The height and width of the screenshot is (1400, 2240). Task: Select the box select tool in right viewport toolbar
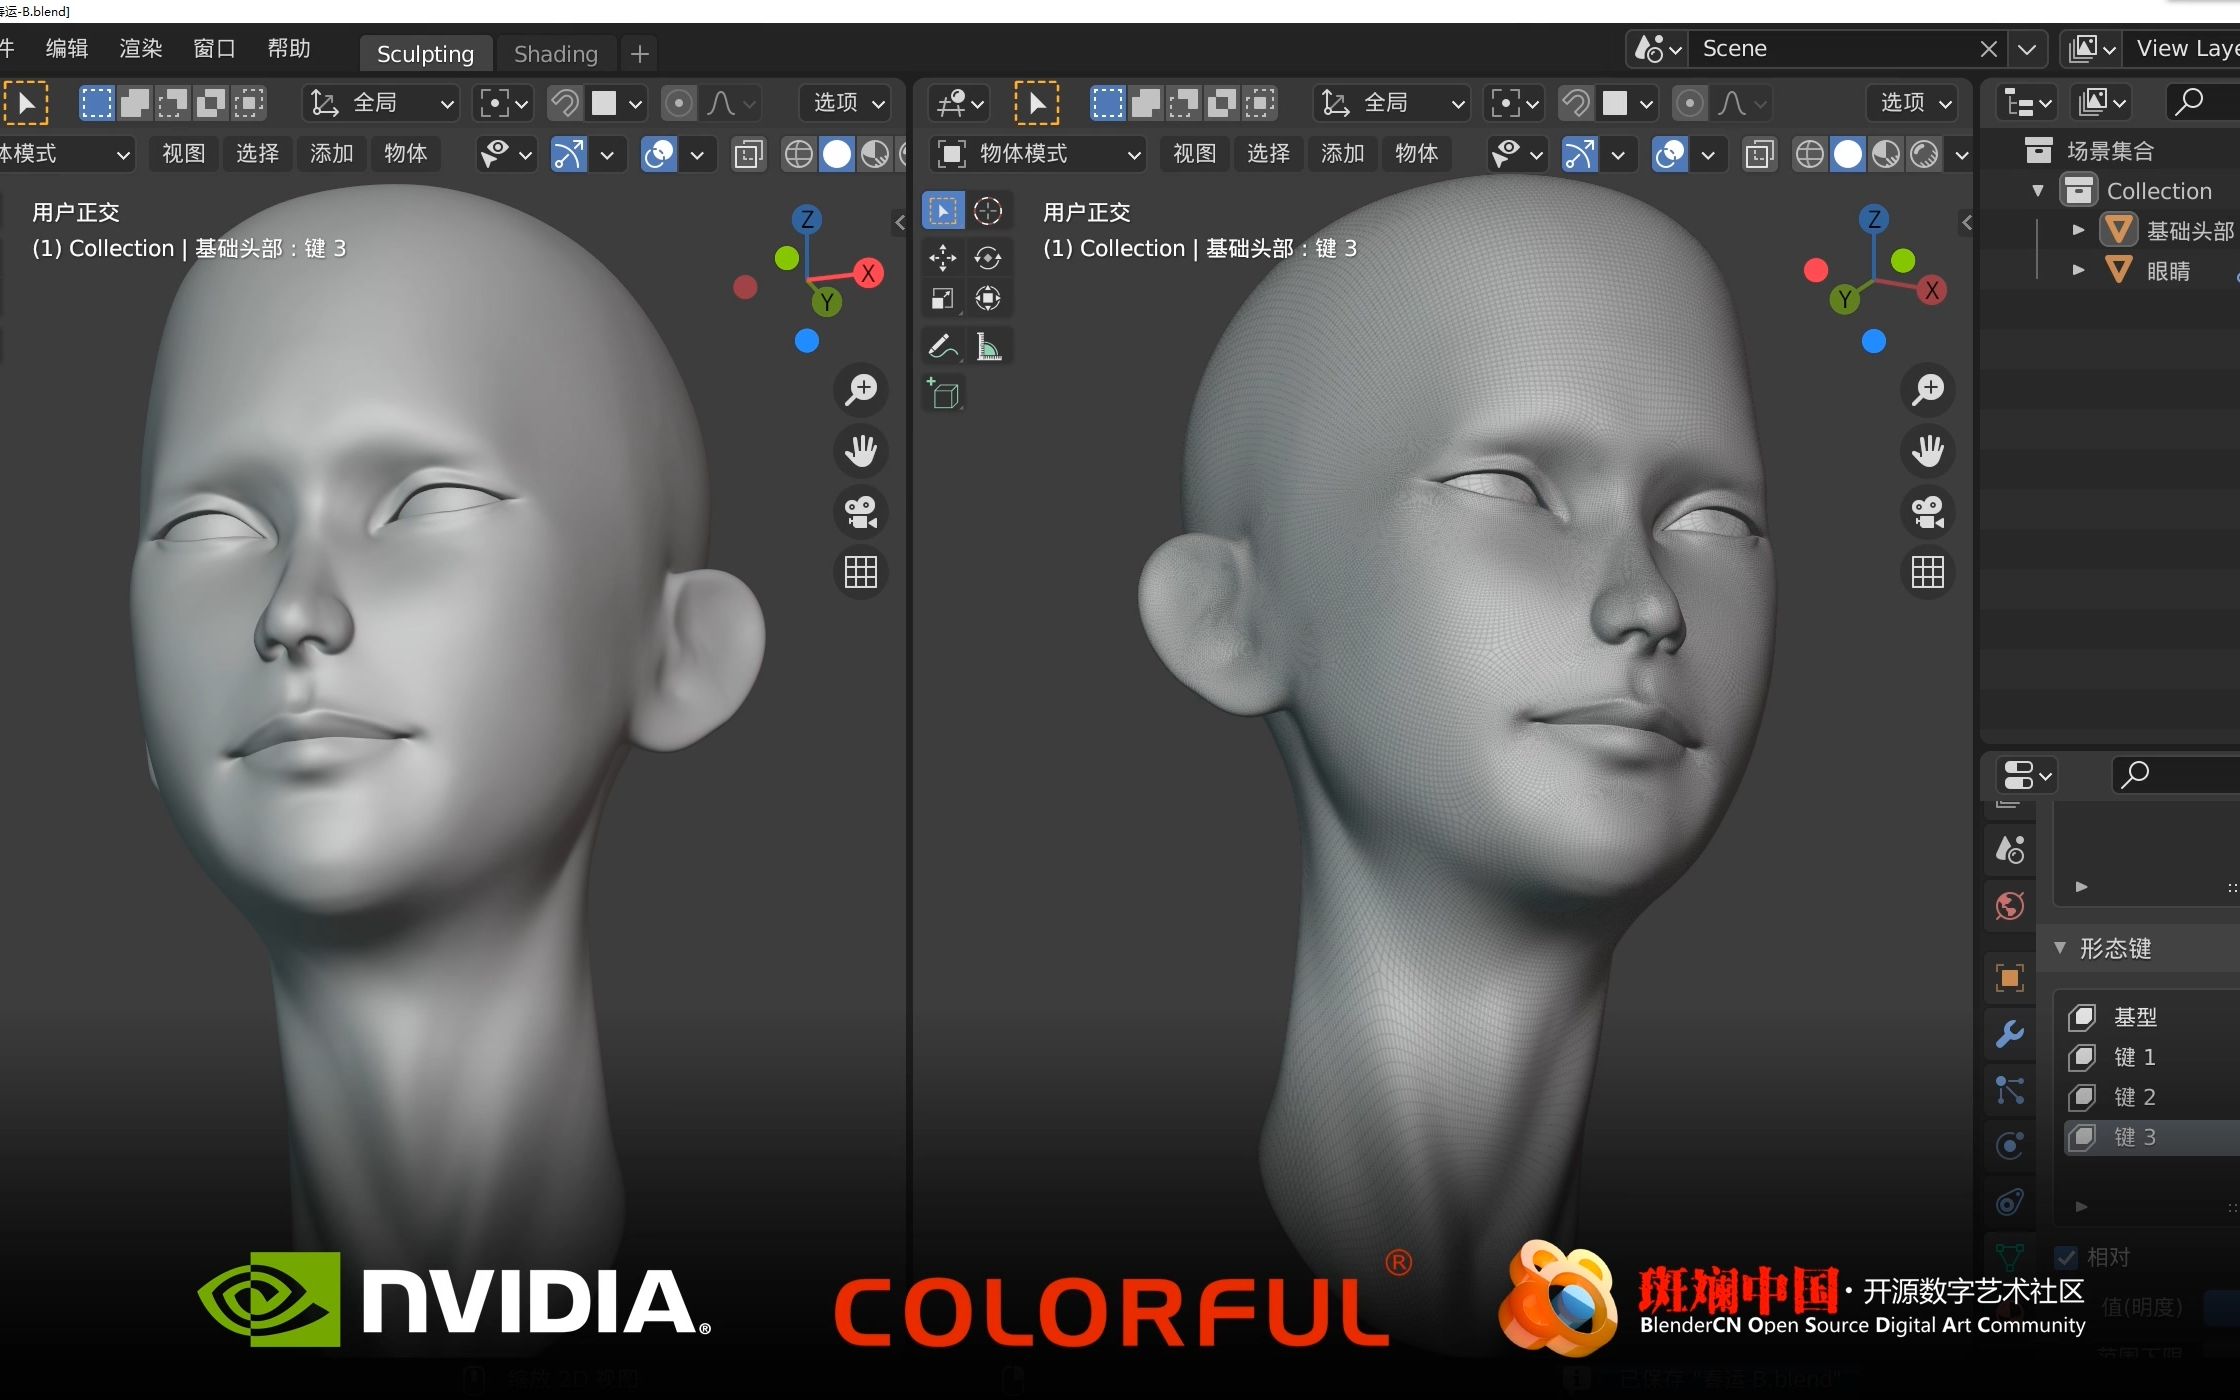click(x=942, y=211)
